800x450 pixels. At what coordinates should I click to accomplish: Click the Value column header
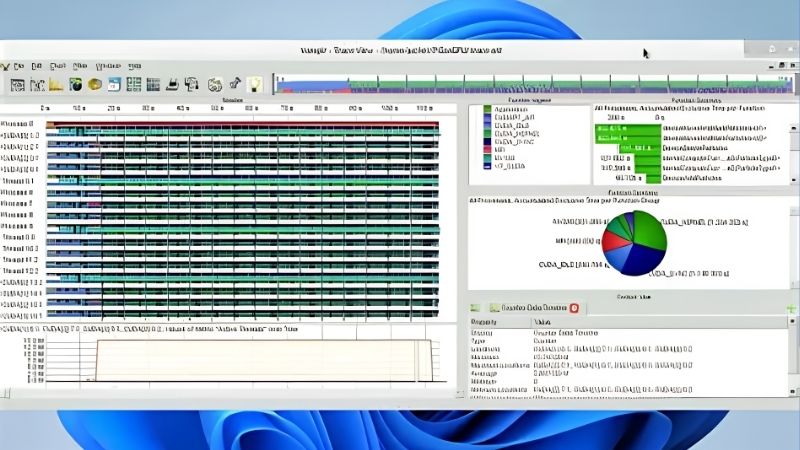pyautogui.click(x=660, y=322)
